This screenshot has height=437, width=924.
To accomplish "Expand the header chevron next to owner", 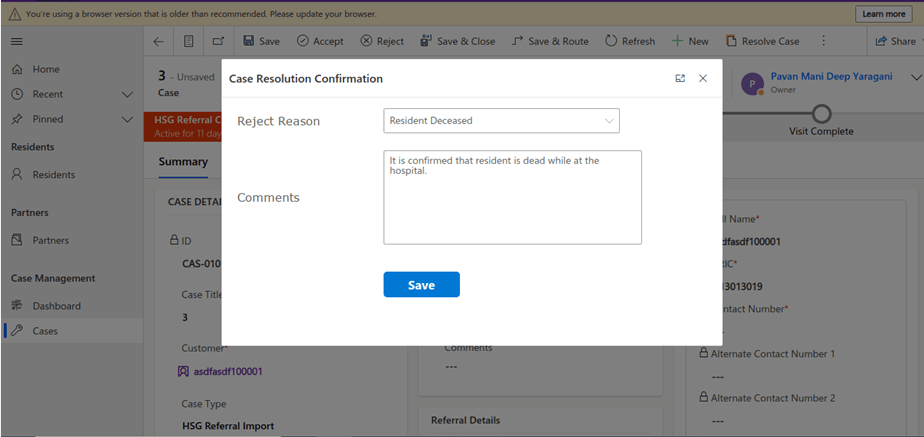I will [x=915, y=78].
